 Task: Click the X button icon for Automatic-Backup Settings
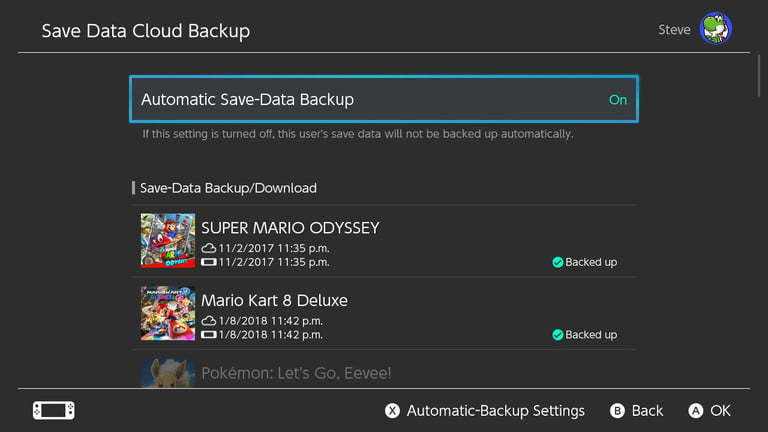click(392, 410)
